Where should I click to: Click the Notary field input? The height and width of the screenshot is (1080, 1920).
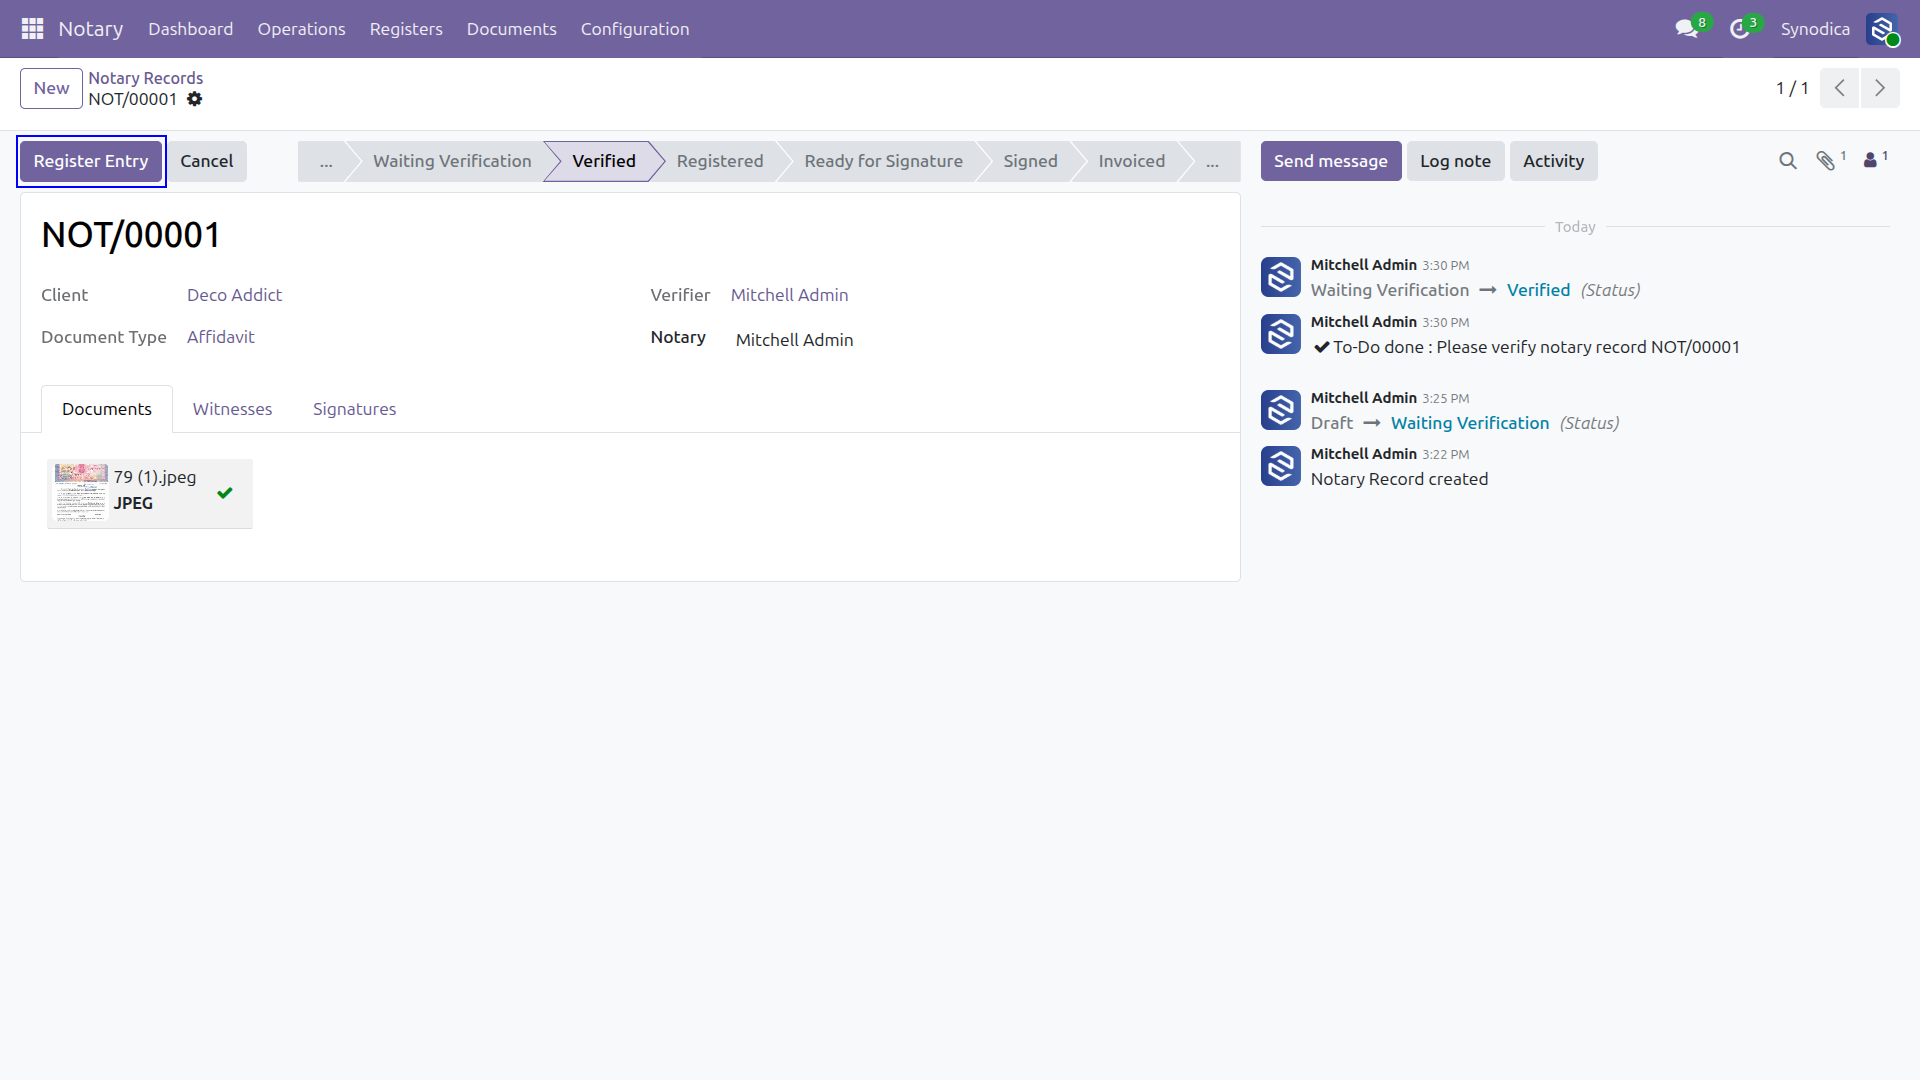pos(975,340)
